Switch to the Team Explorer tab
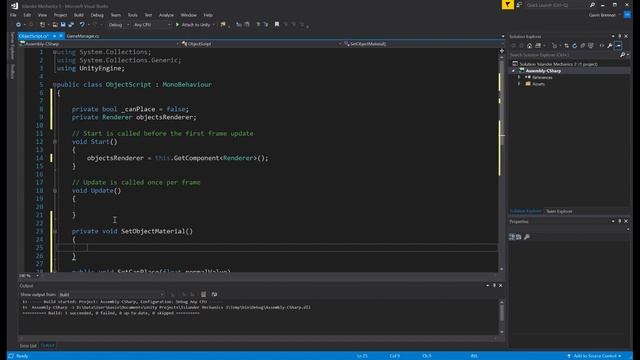Image resolution: width=640 pixels, height=360 pixels. click(559, 211)
